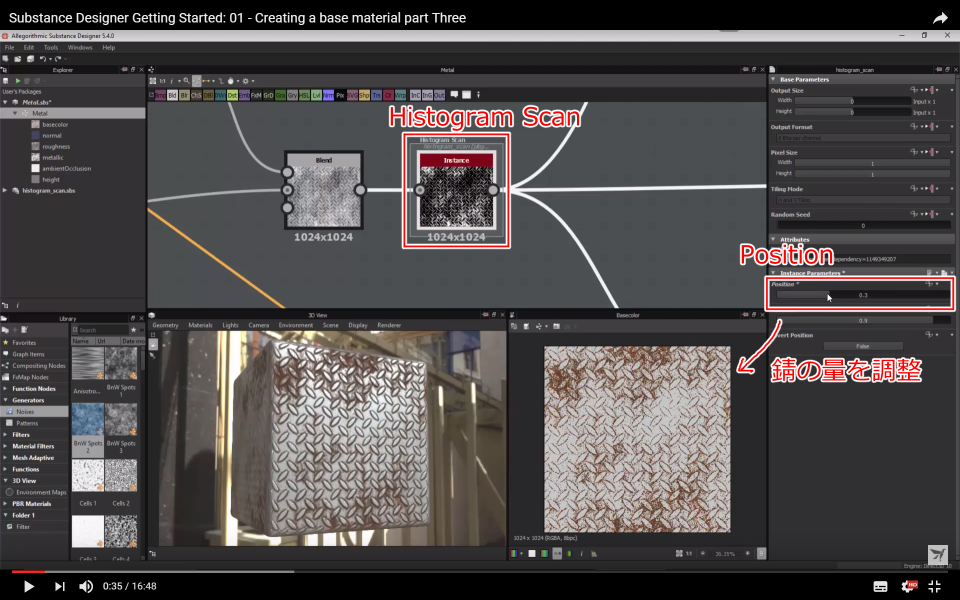The width and height of the screenshot is (960, 600).
Task: Collapse the Metal.sbs* package tree
Action: [x=6, y=102]
